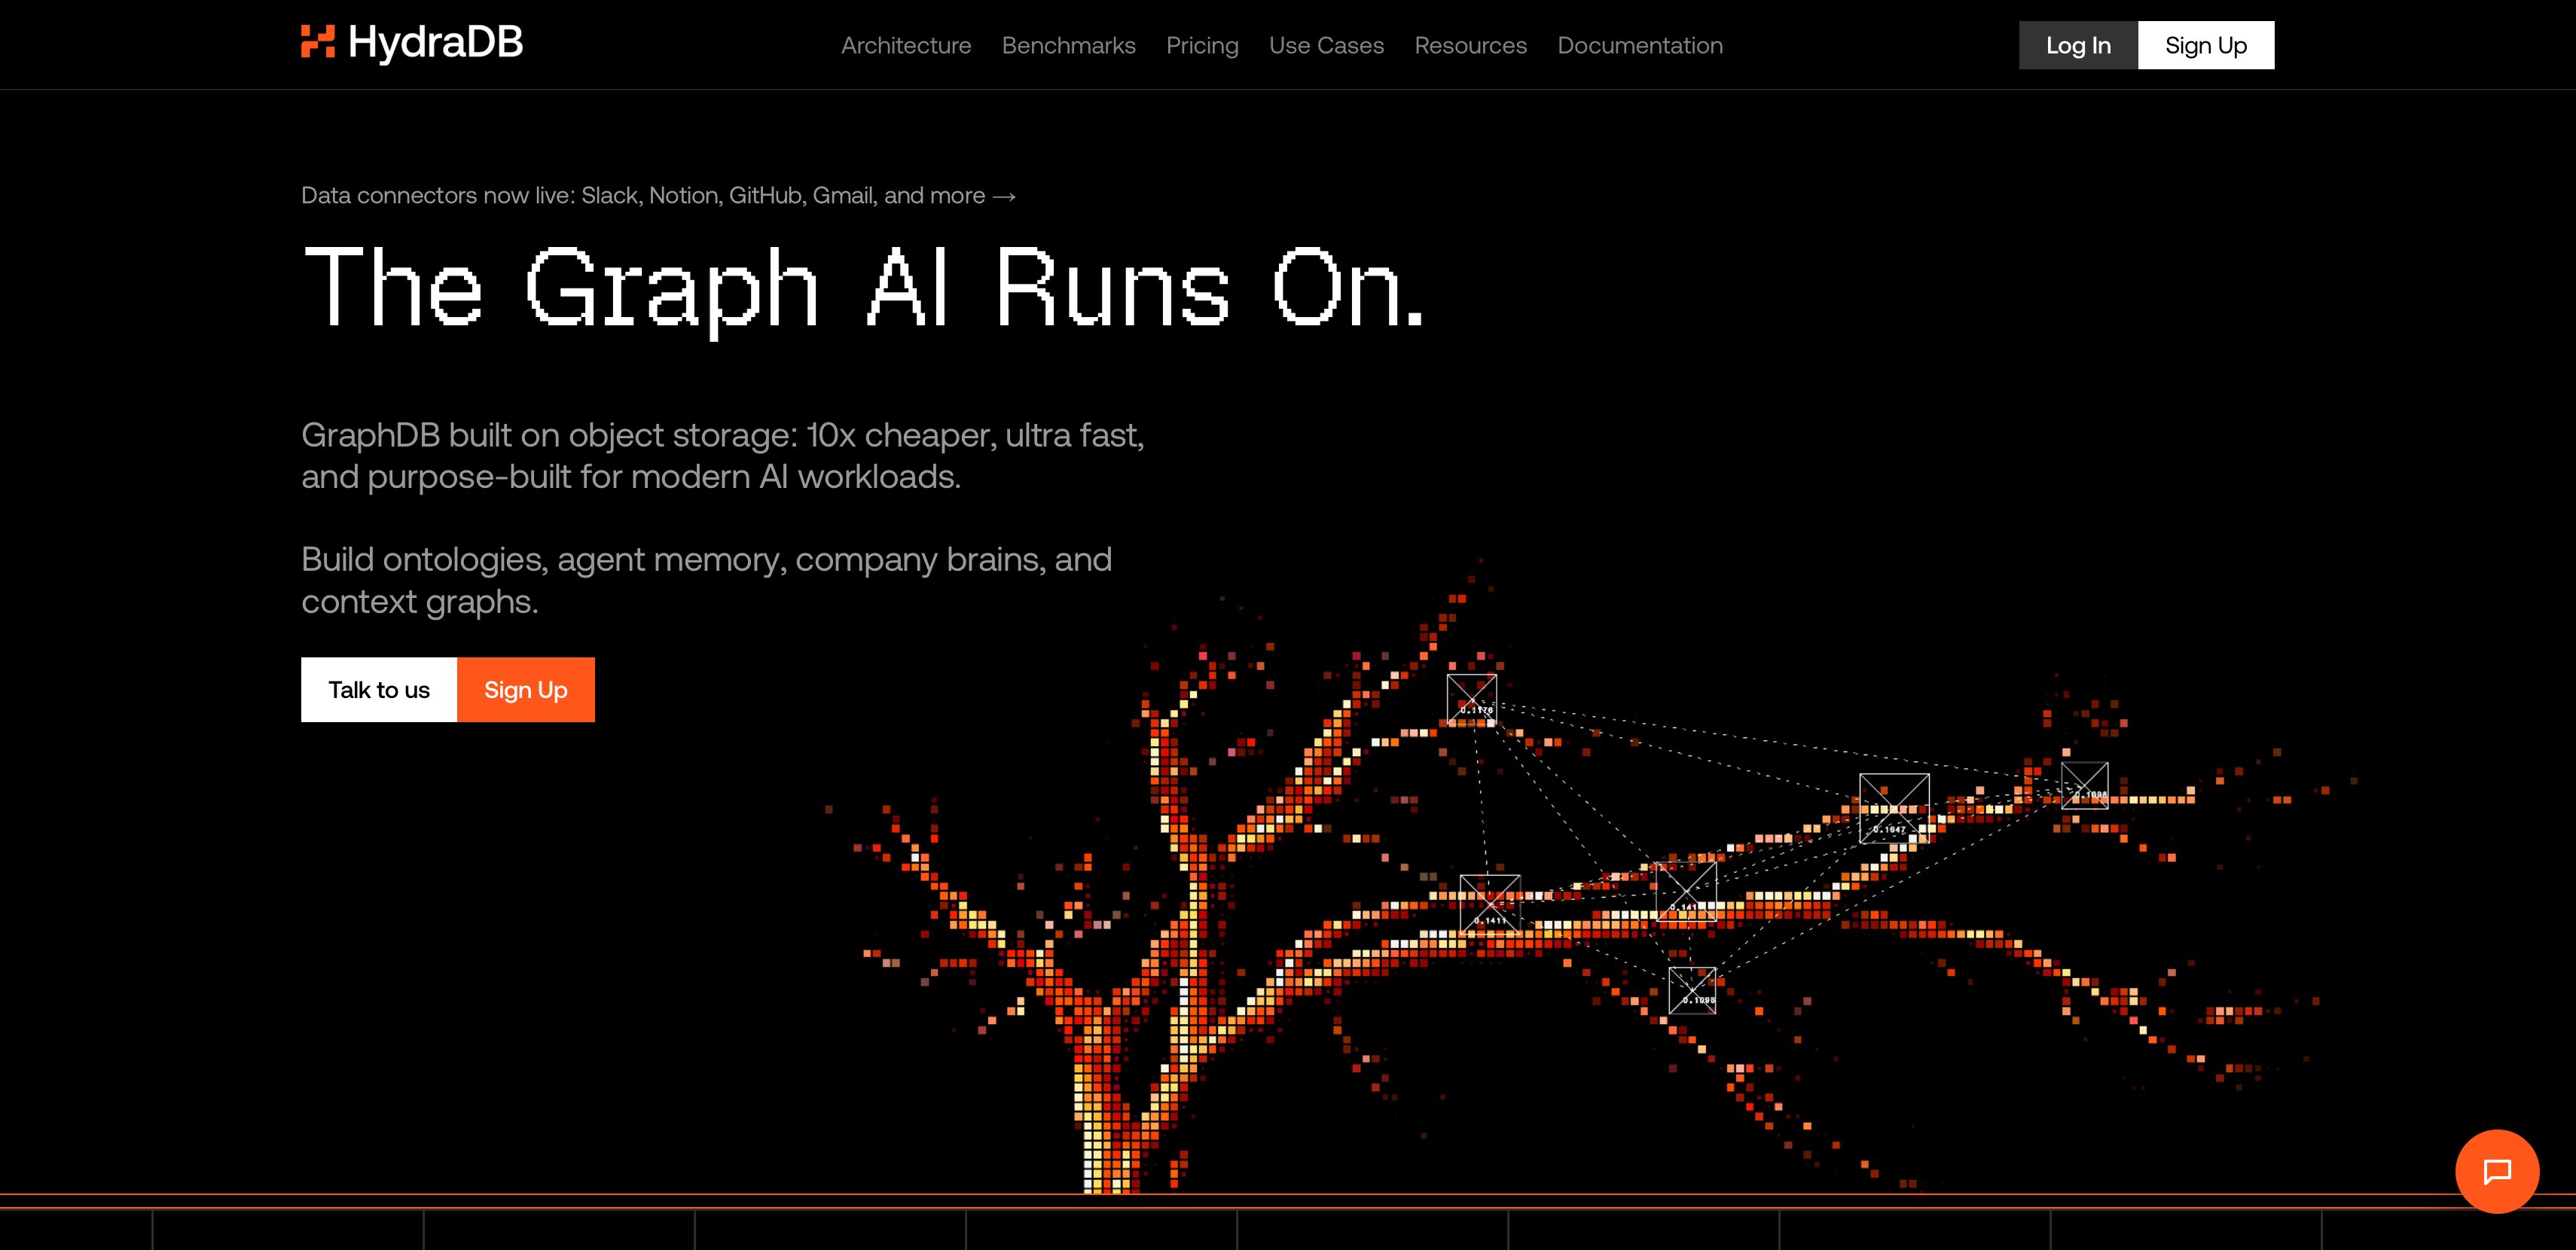The image size is (2576, 1250).
Task: Click the HydraDB wordmark text
Action: coord(435,42)
